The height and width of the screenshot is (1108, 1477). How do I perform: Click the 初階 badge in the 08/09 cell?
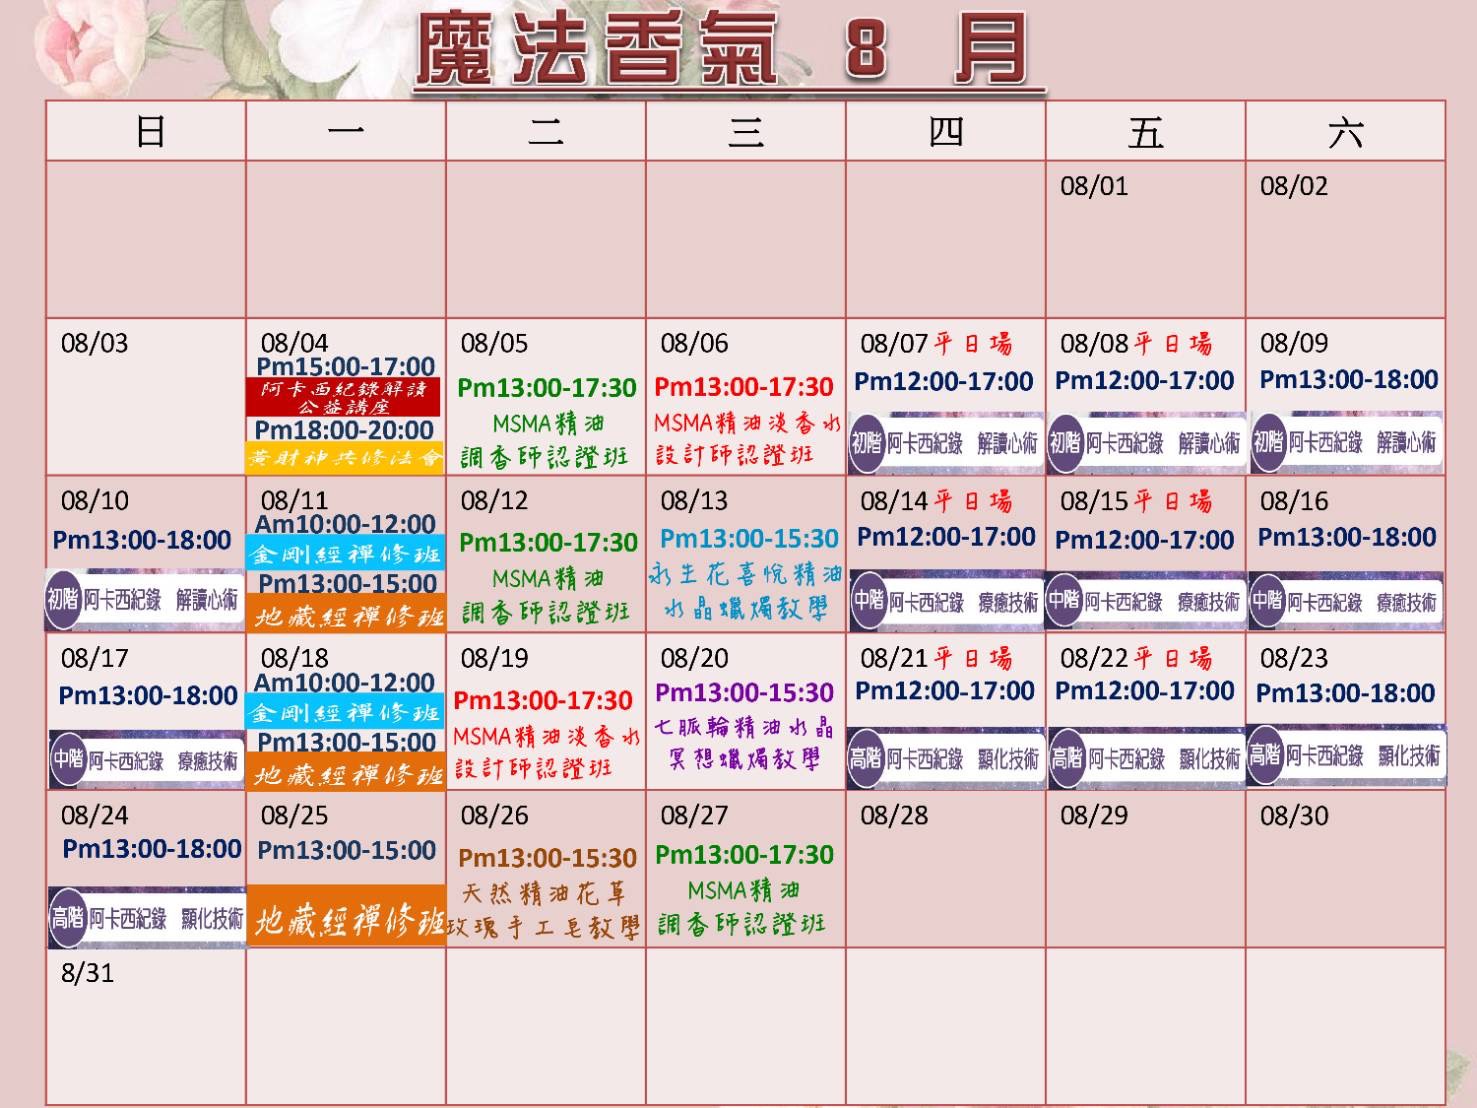1268,441
